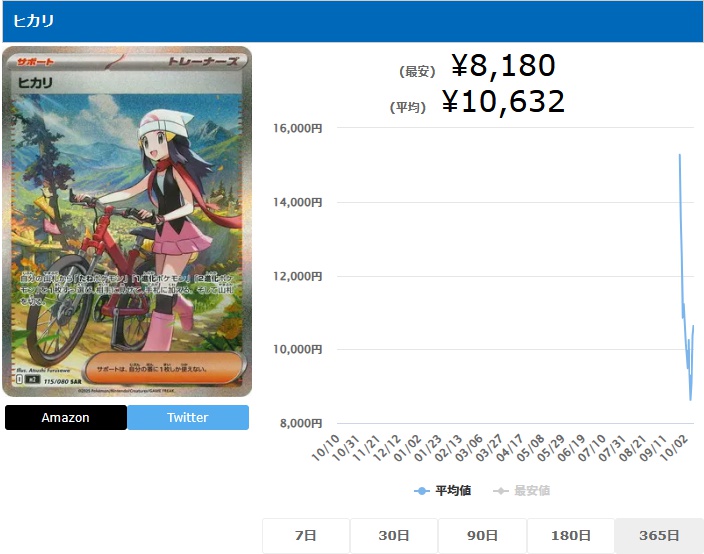Image resolution: width=704 pixels, height=554 pixels.
Task: Share via the Twitter button
Action: [x=188, y=418]
